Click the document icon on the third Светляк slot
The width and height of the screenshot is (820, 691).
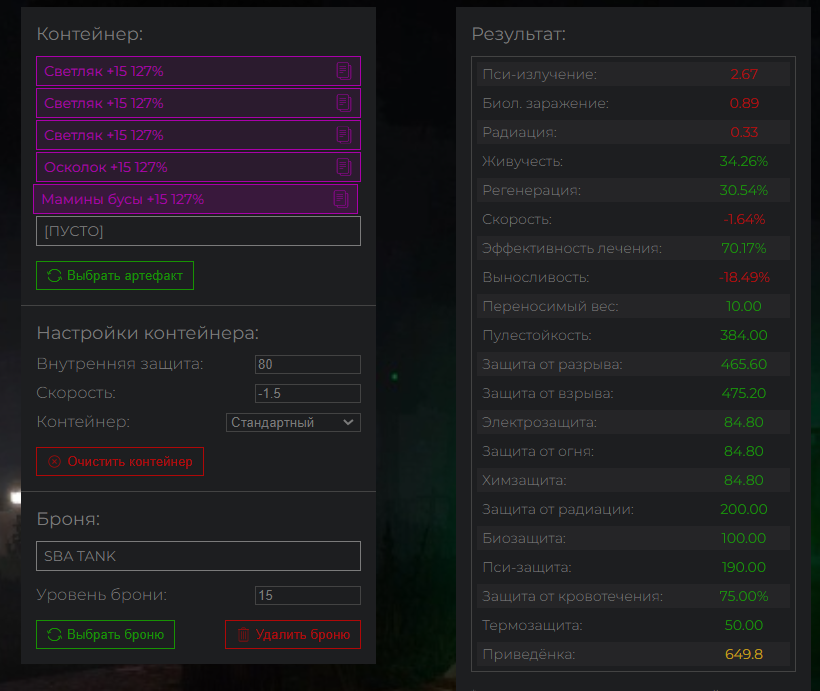[344, 135]
